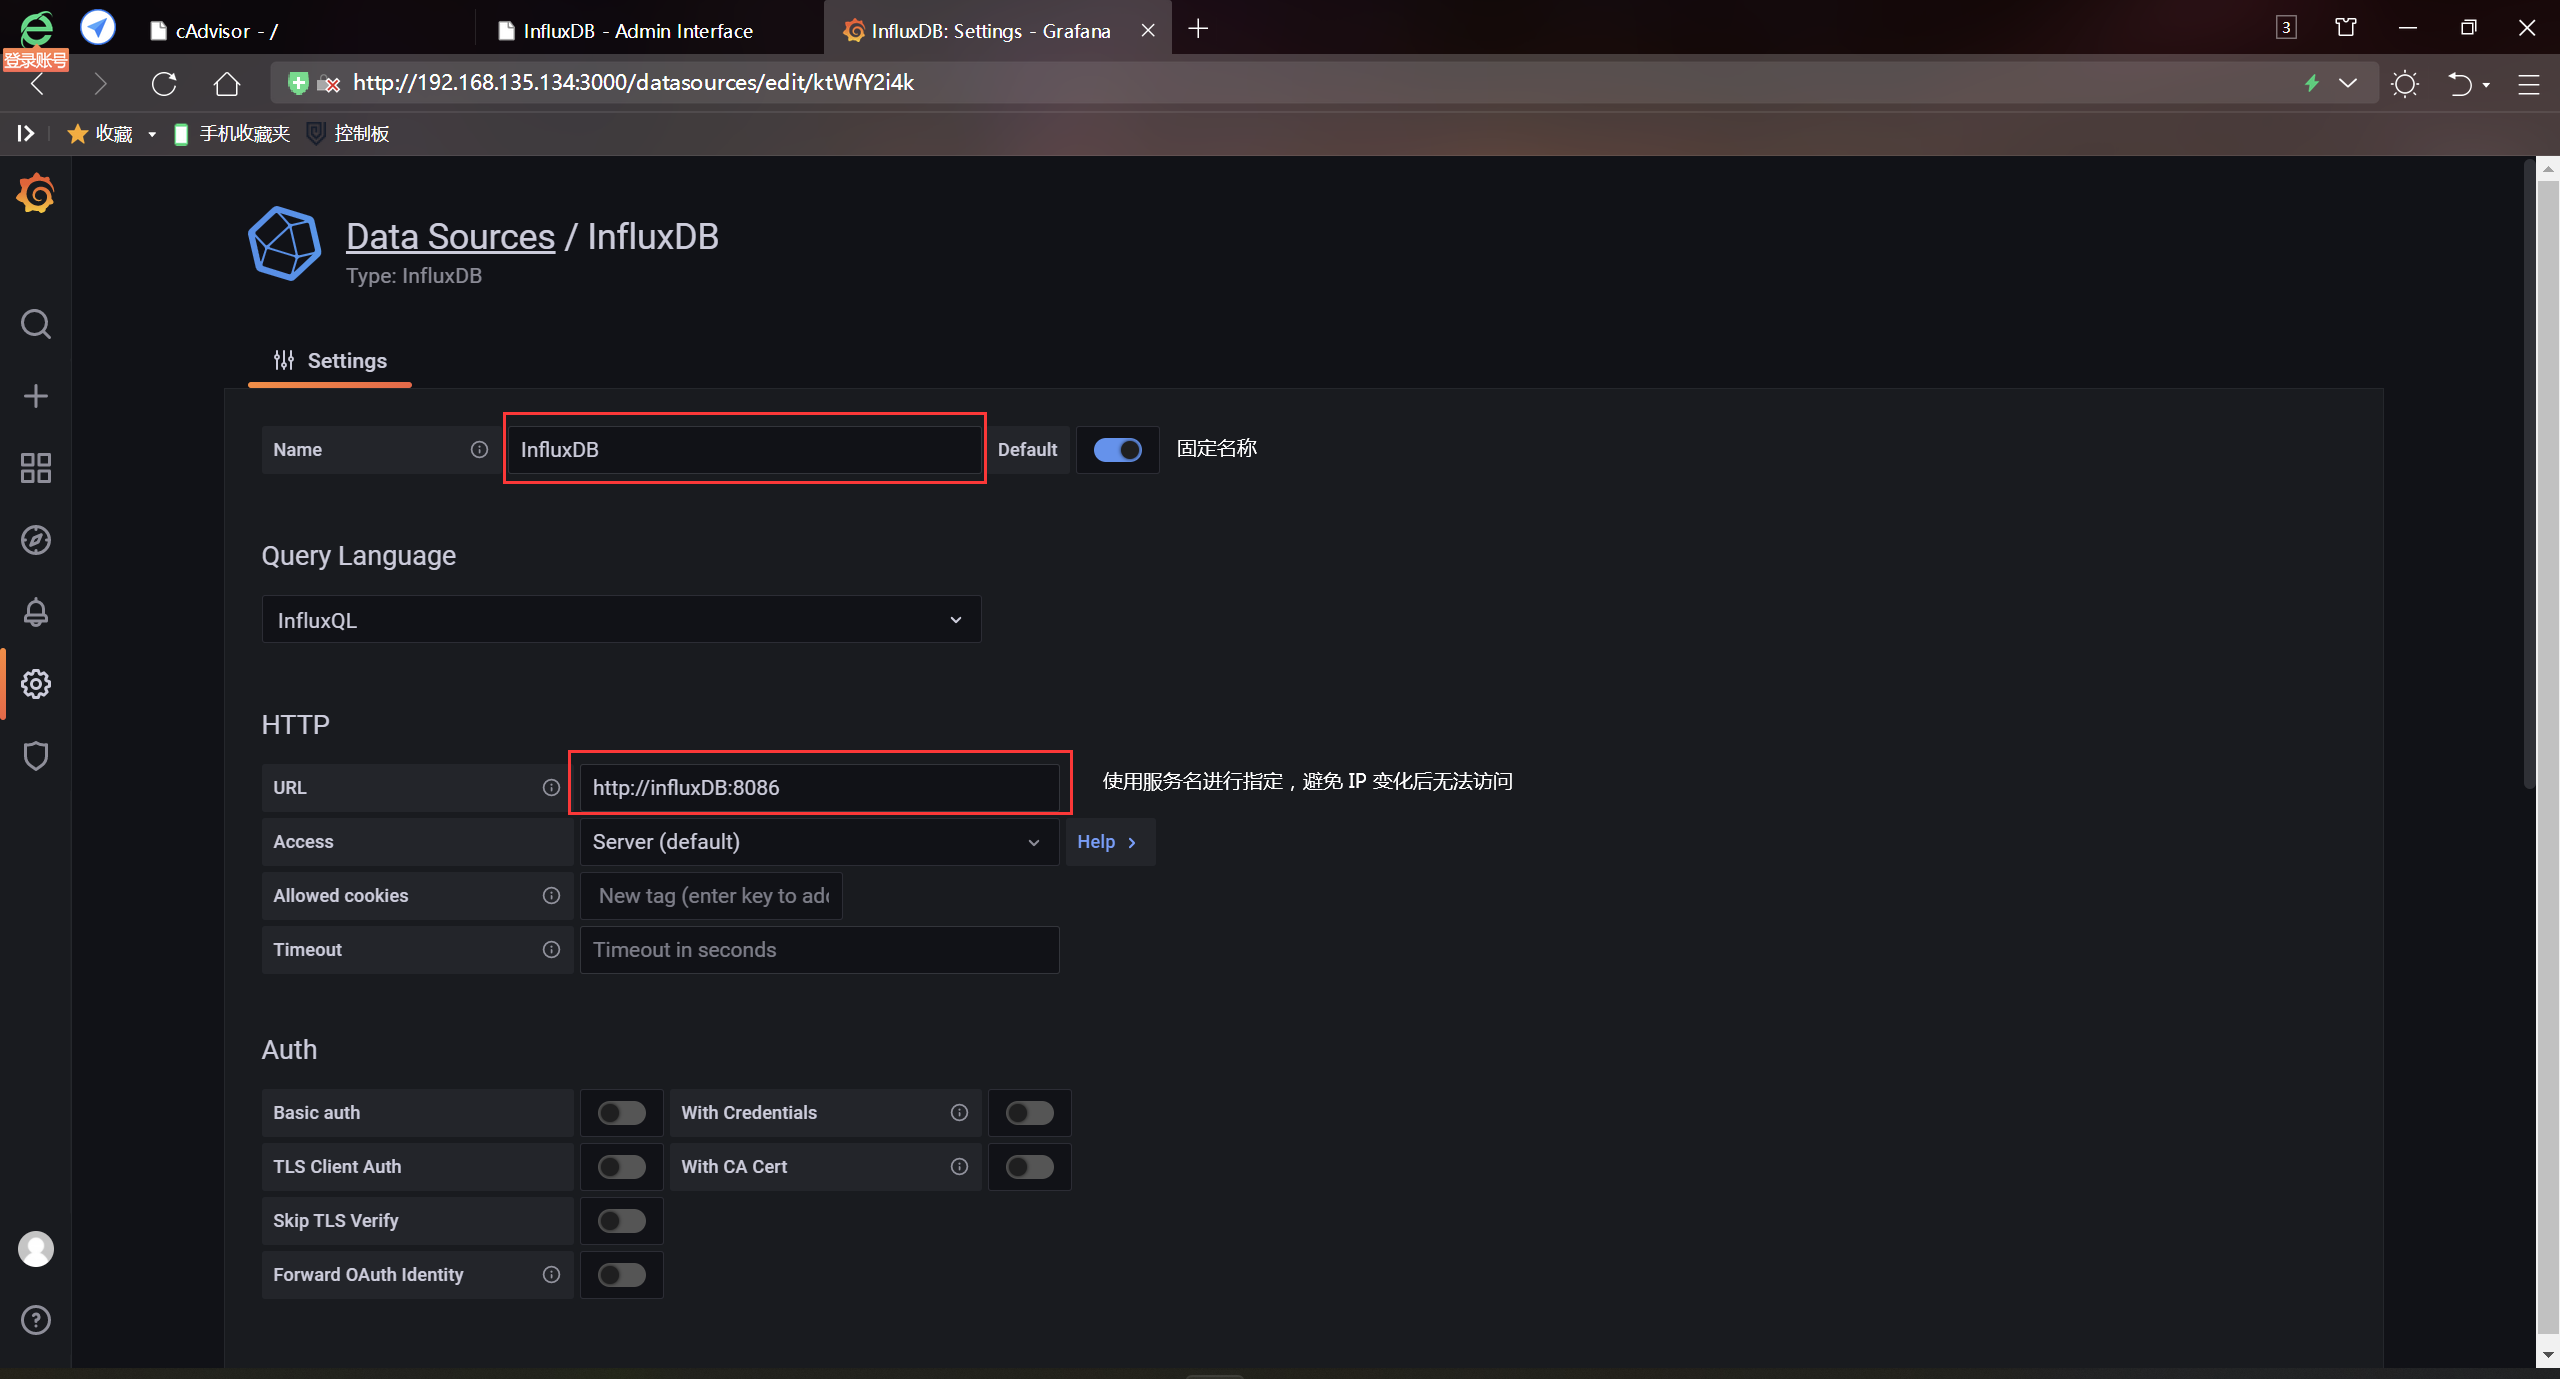Toggle the Default data source switch

coord(1117,450)
